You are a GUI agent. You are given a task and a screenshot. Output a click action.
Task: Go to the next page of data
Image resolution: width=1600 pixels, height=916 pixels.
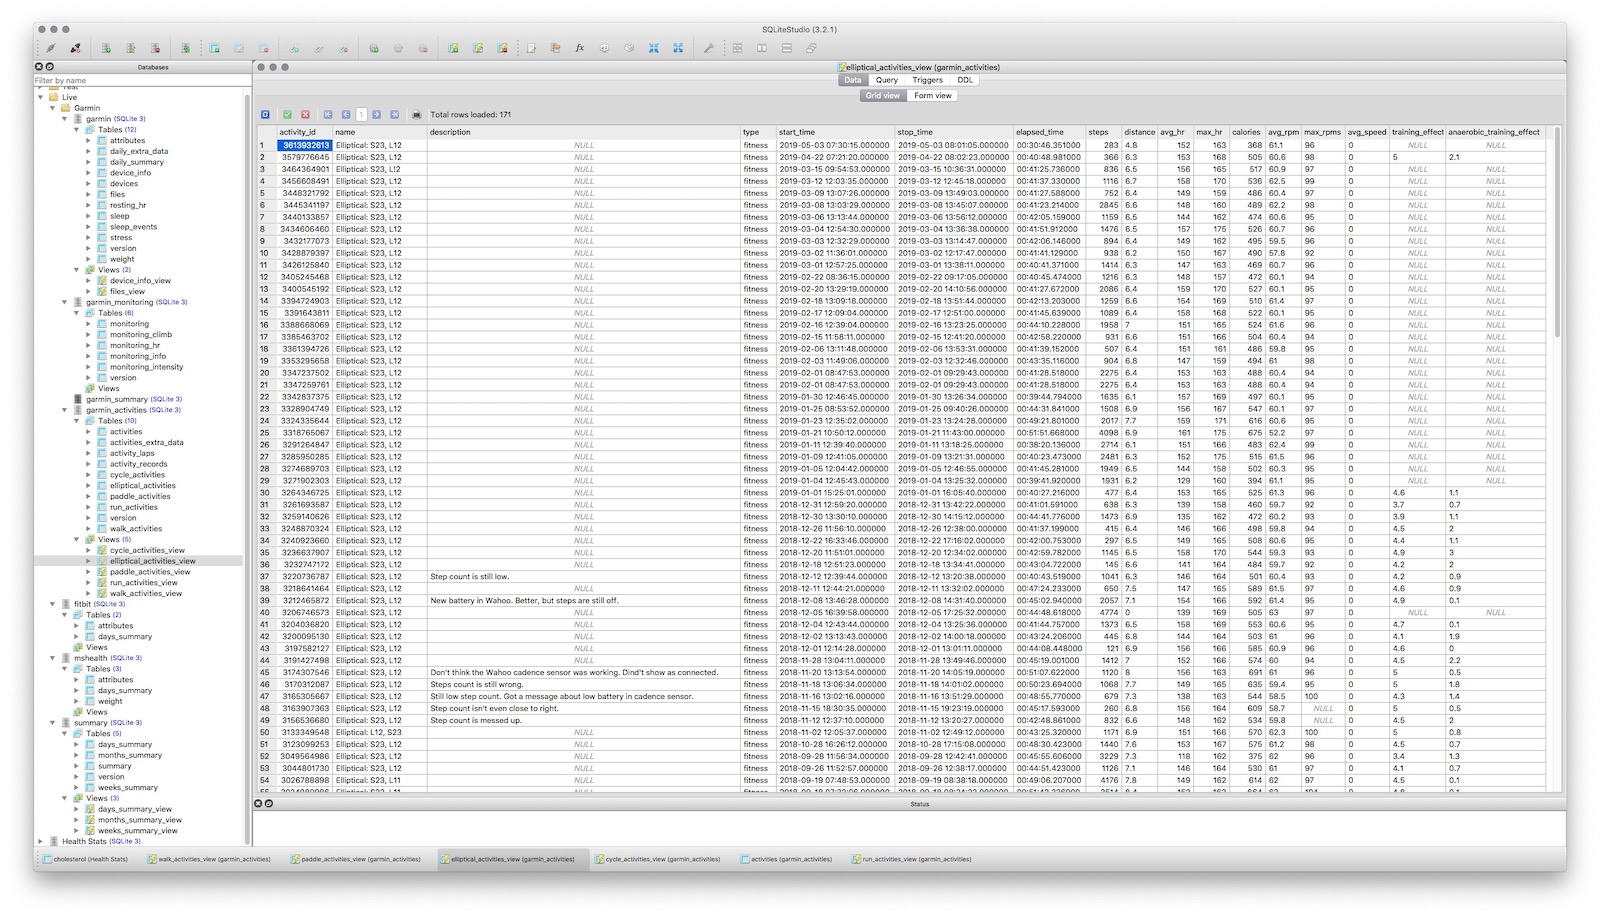377,115
